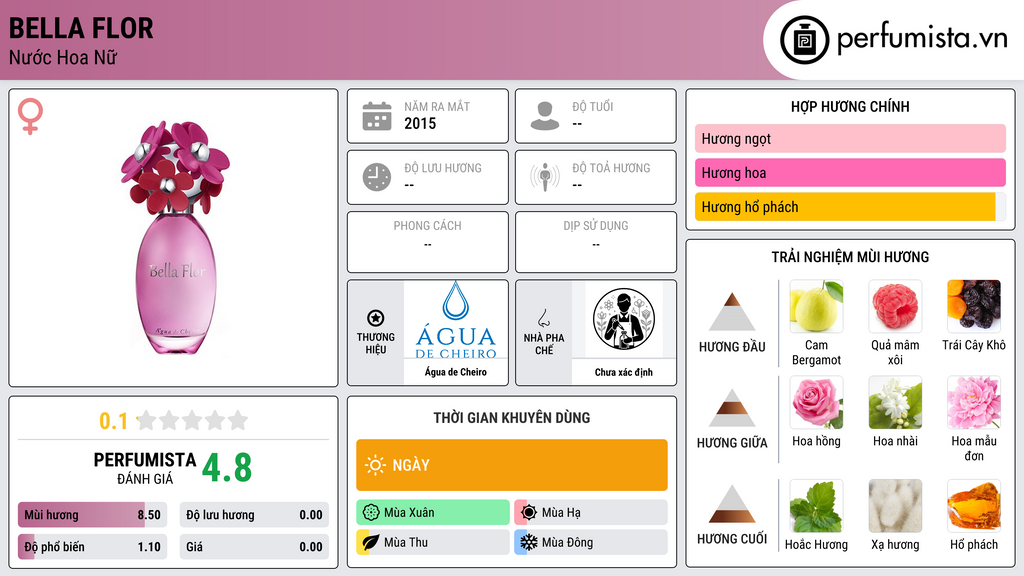Click the flower icon beside Mùa Xuân

coord(371,513)
